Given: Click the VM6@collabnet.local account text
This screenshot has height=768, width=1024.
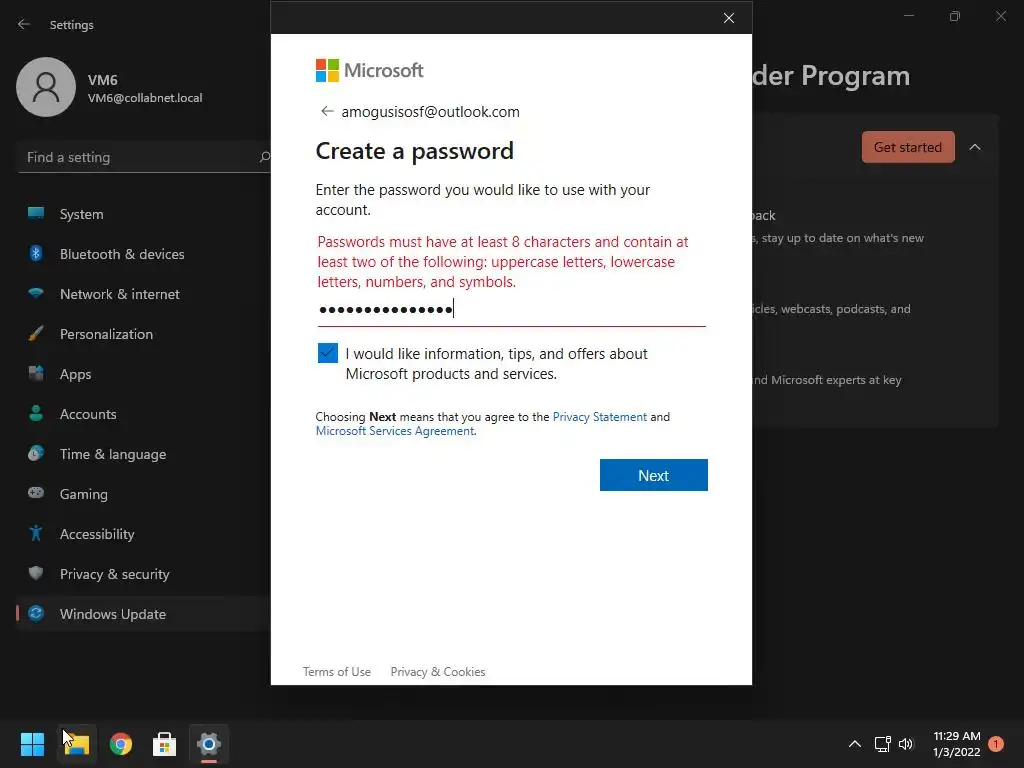Looking at the screenshot, I should (x=145, y=98).
